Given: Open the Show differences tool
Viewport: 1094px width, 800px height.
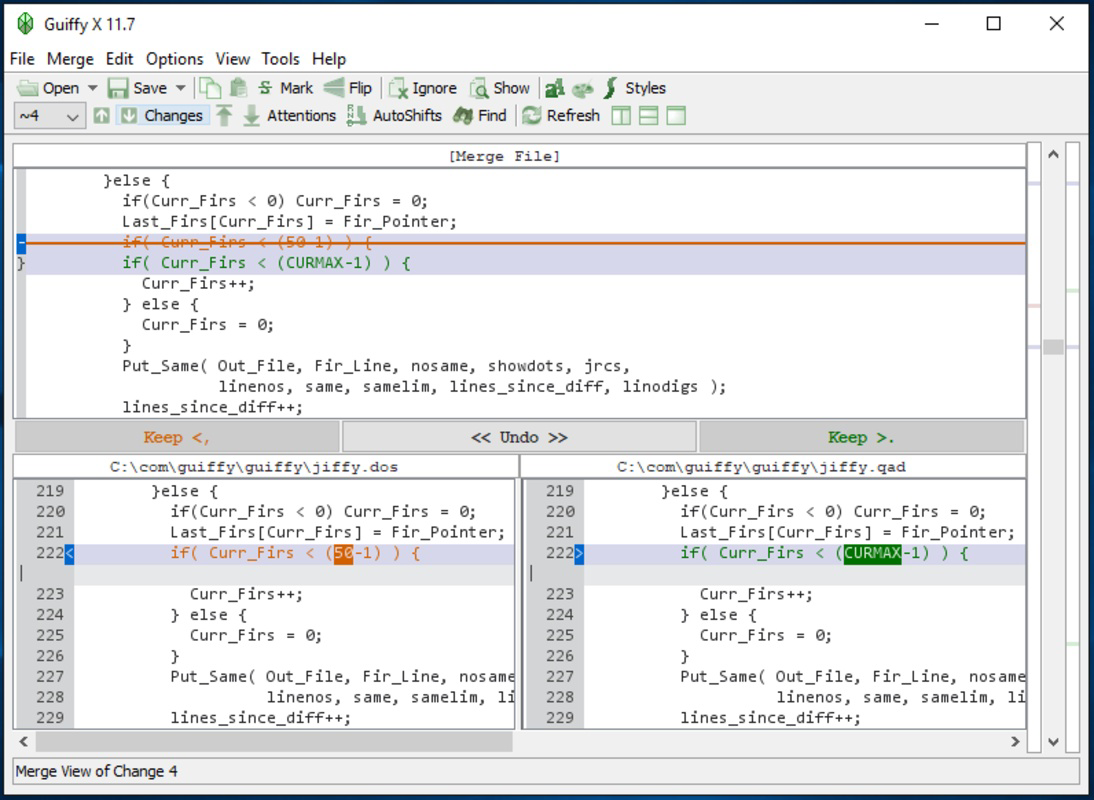Looking at the screenshot, I should tap(499, 88).
